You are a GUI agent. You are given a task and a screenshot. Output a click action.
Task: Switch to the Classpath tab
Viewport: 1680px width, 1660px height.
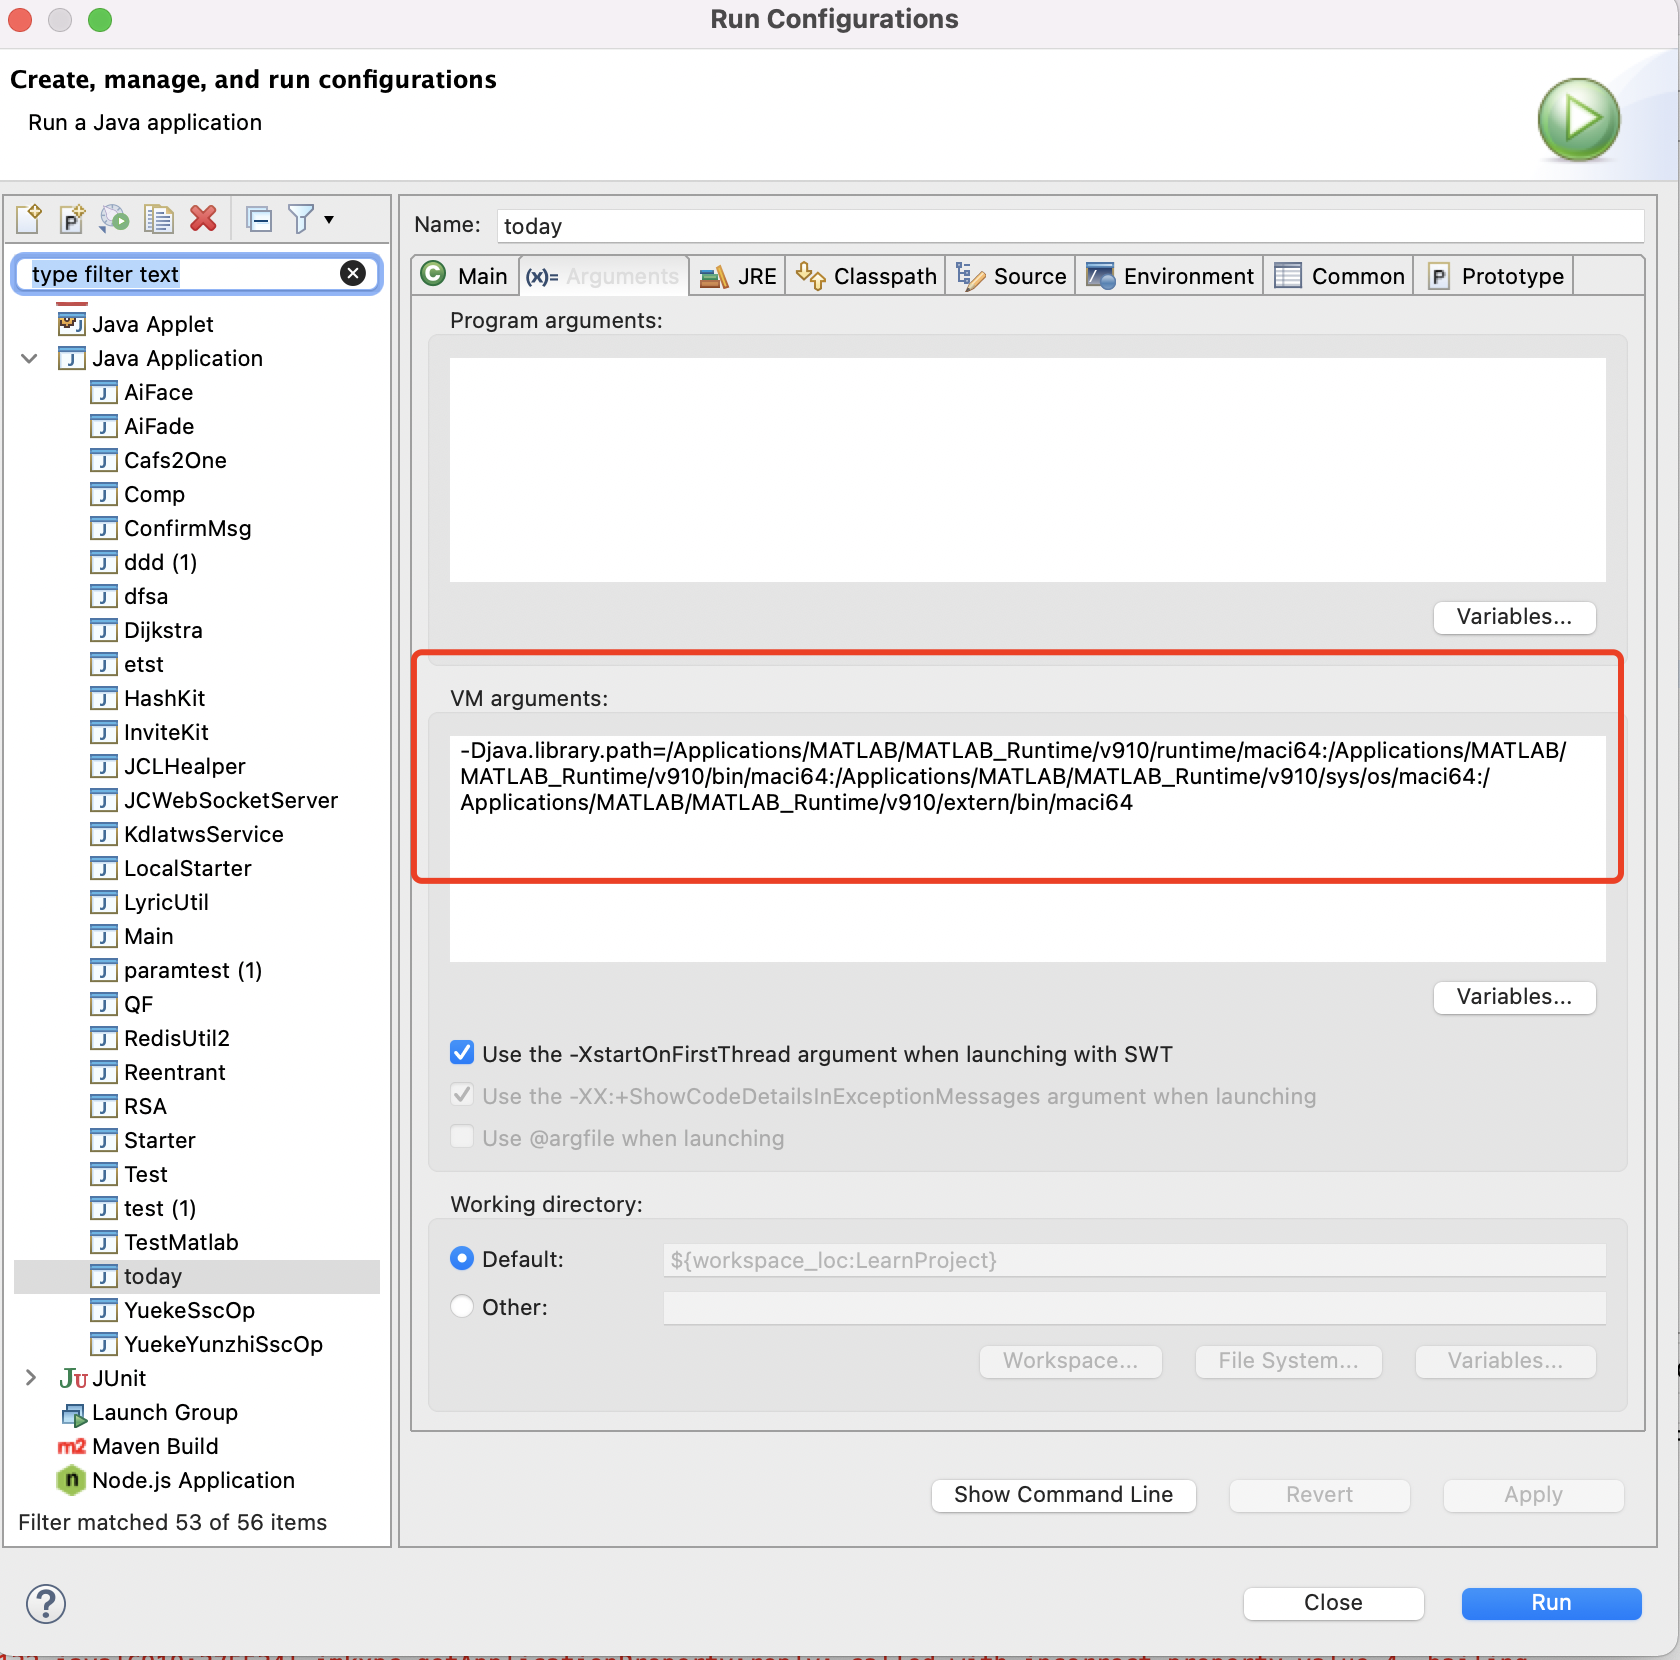pos(866,276)
